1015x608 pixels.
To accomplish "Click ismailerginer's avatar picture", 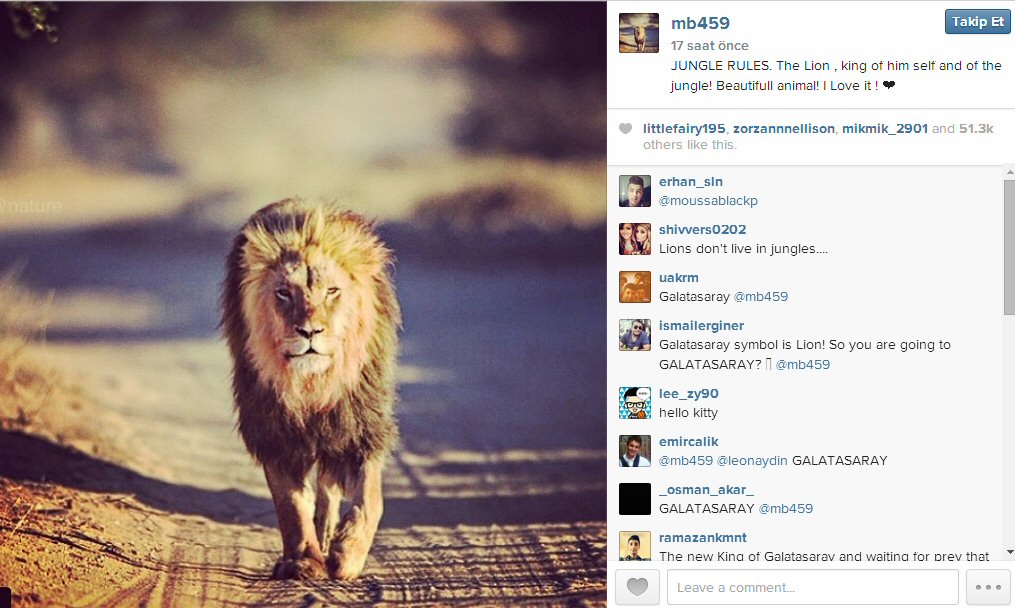I will tap(635, 335).
